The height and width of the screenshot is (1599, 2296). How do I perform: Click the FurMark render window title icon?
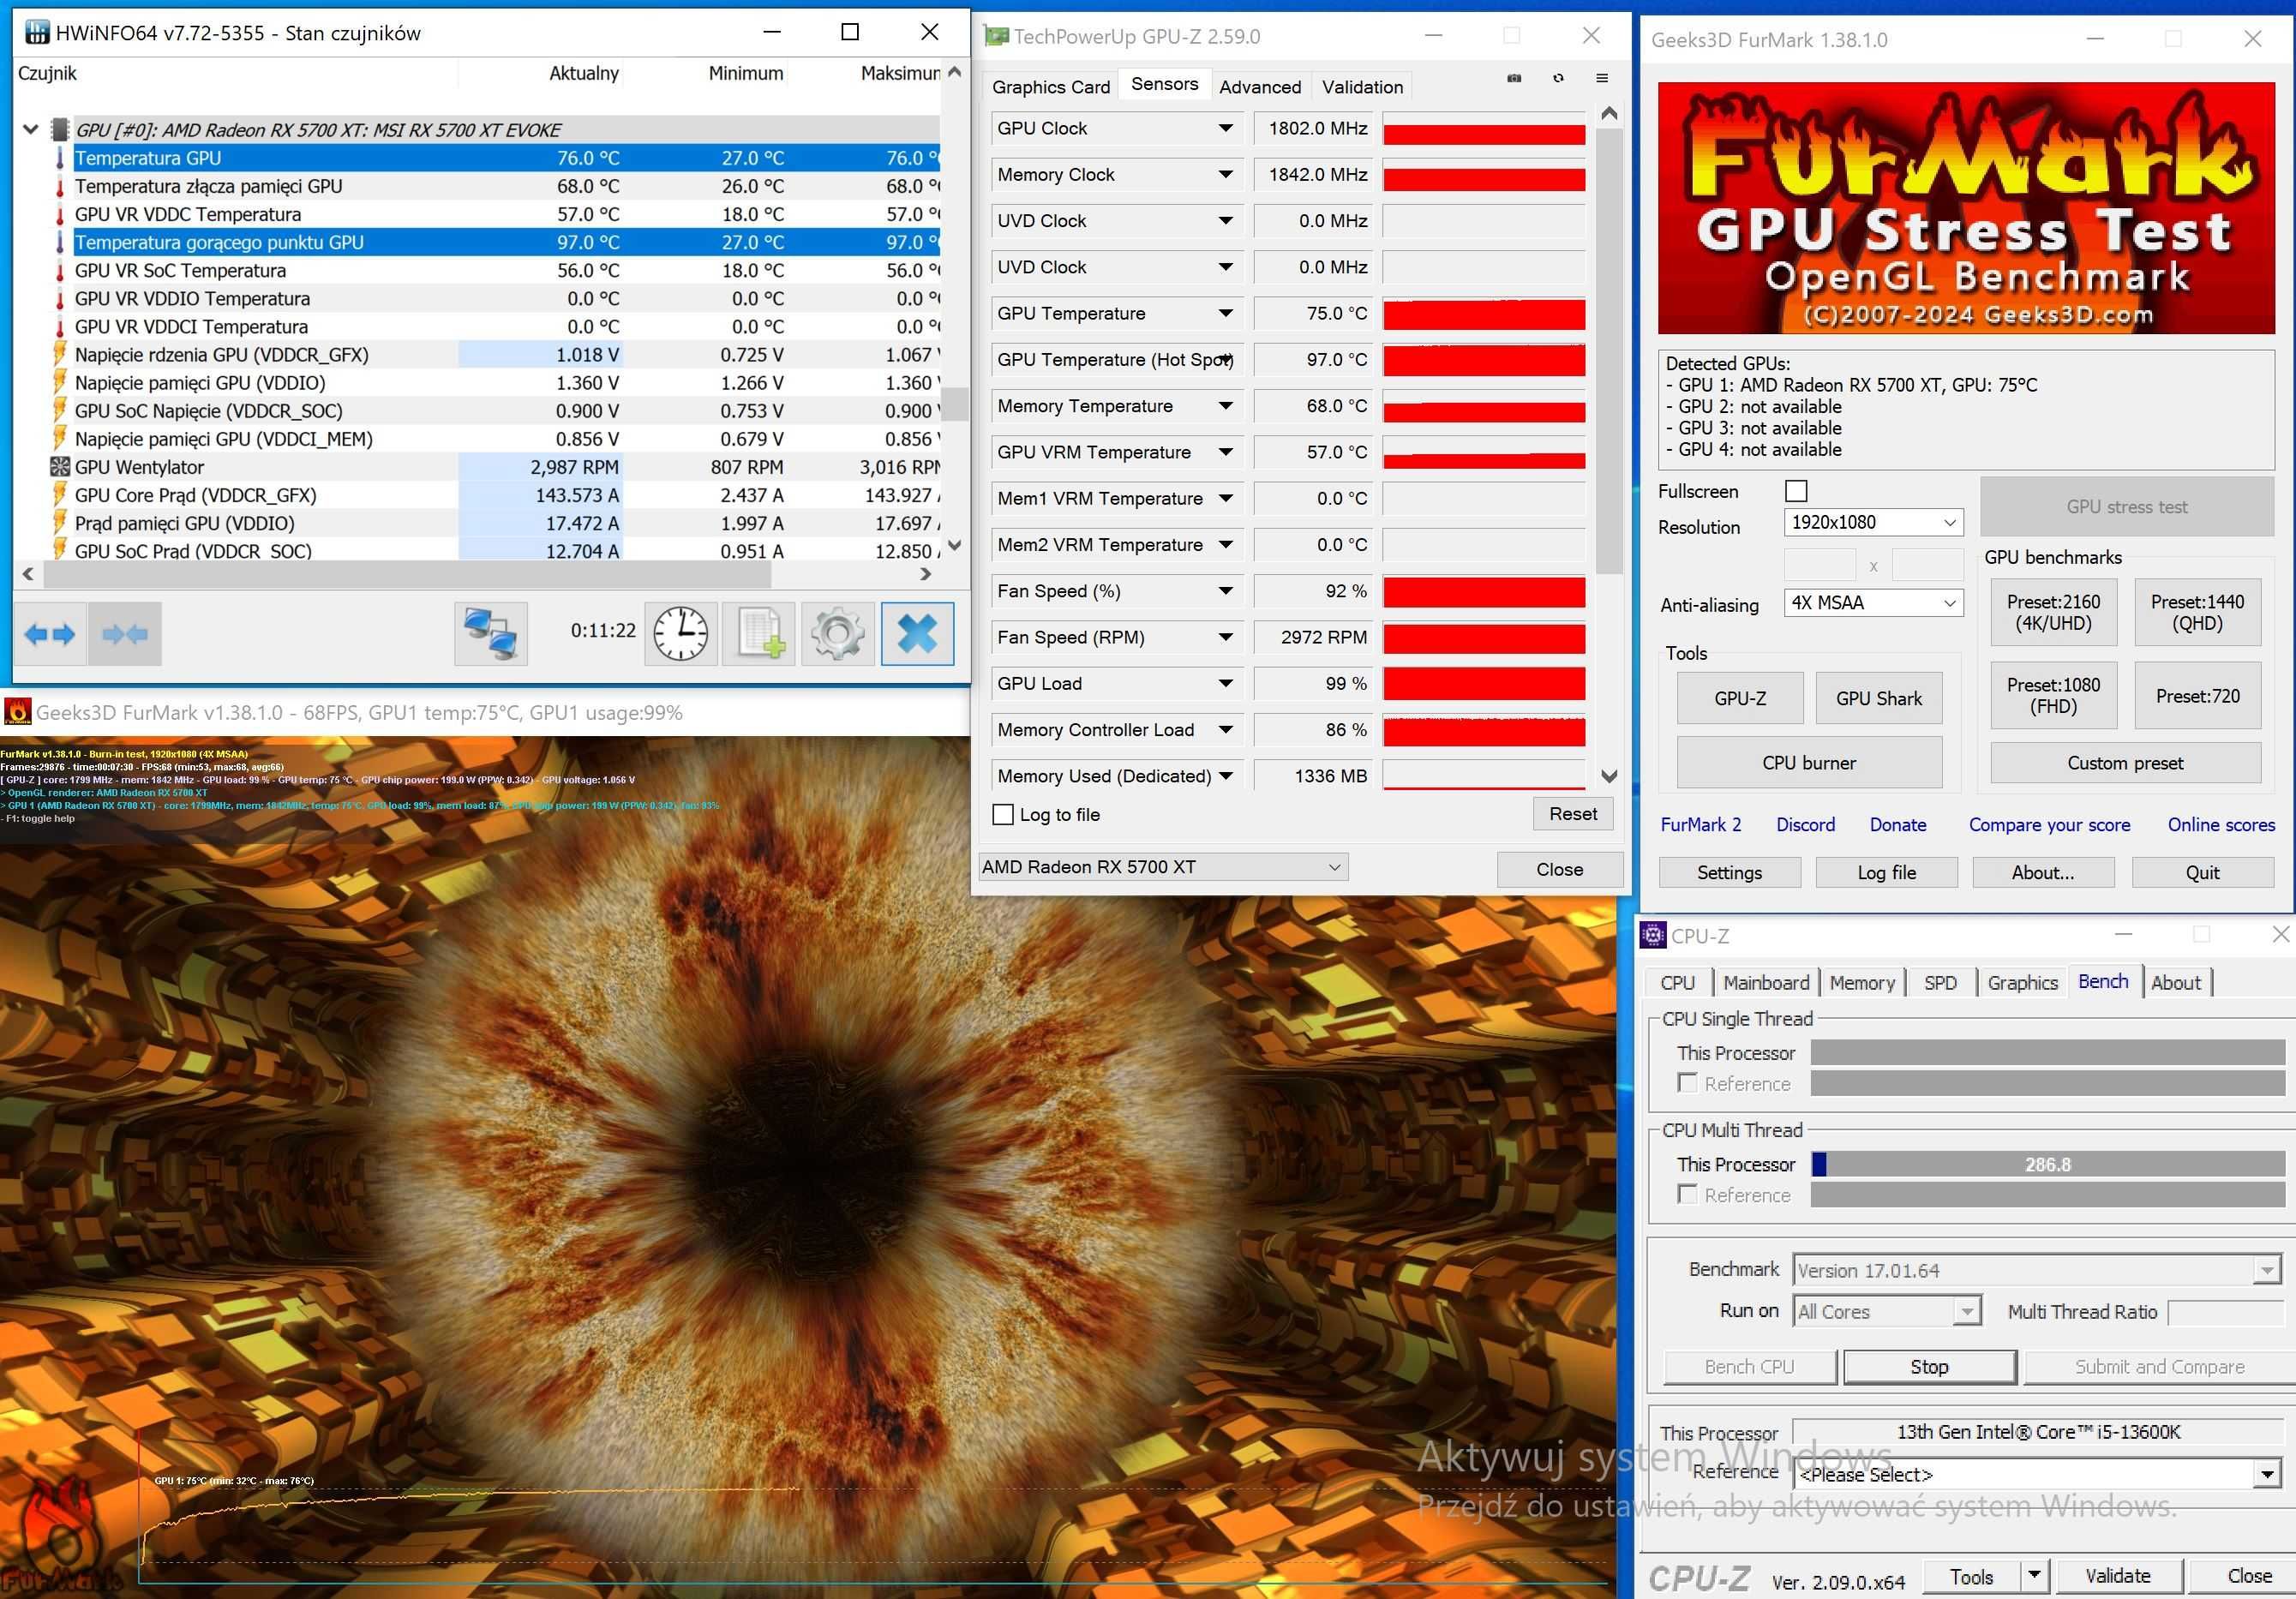[18, 712]
